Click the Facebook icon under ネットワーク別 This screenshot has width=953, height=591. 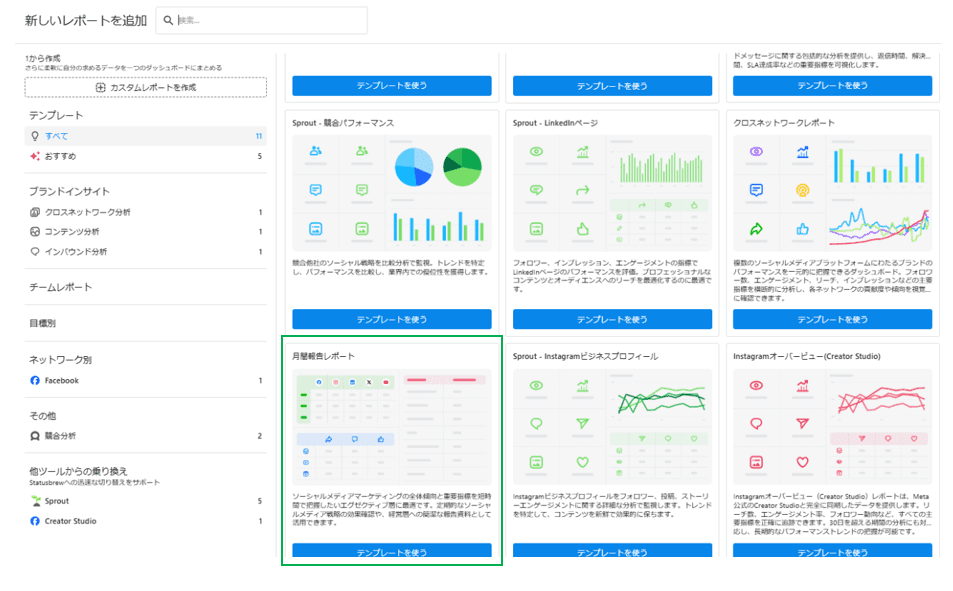[35, 381]
